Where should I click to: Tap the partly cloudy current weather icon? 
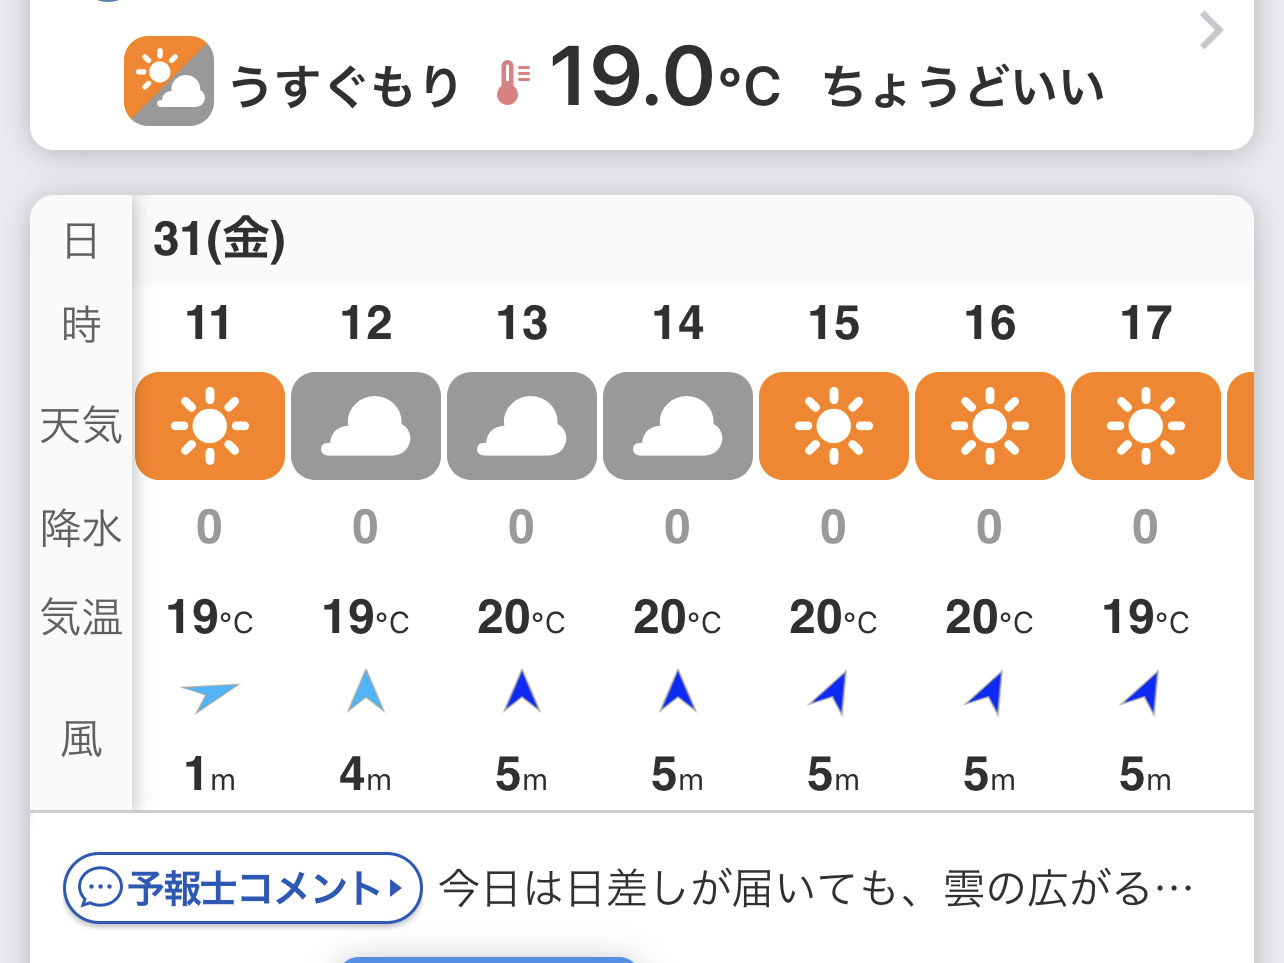pos(169,81)
